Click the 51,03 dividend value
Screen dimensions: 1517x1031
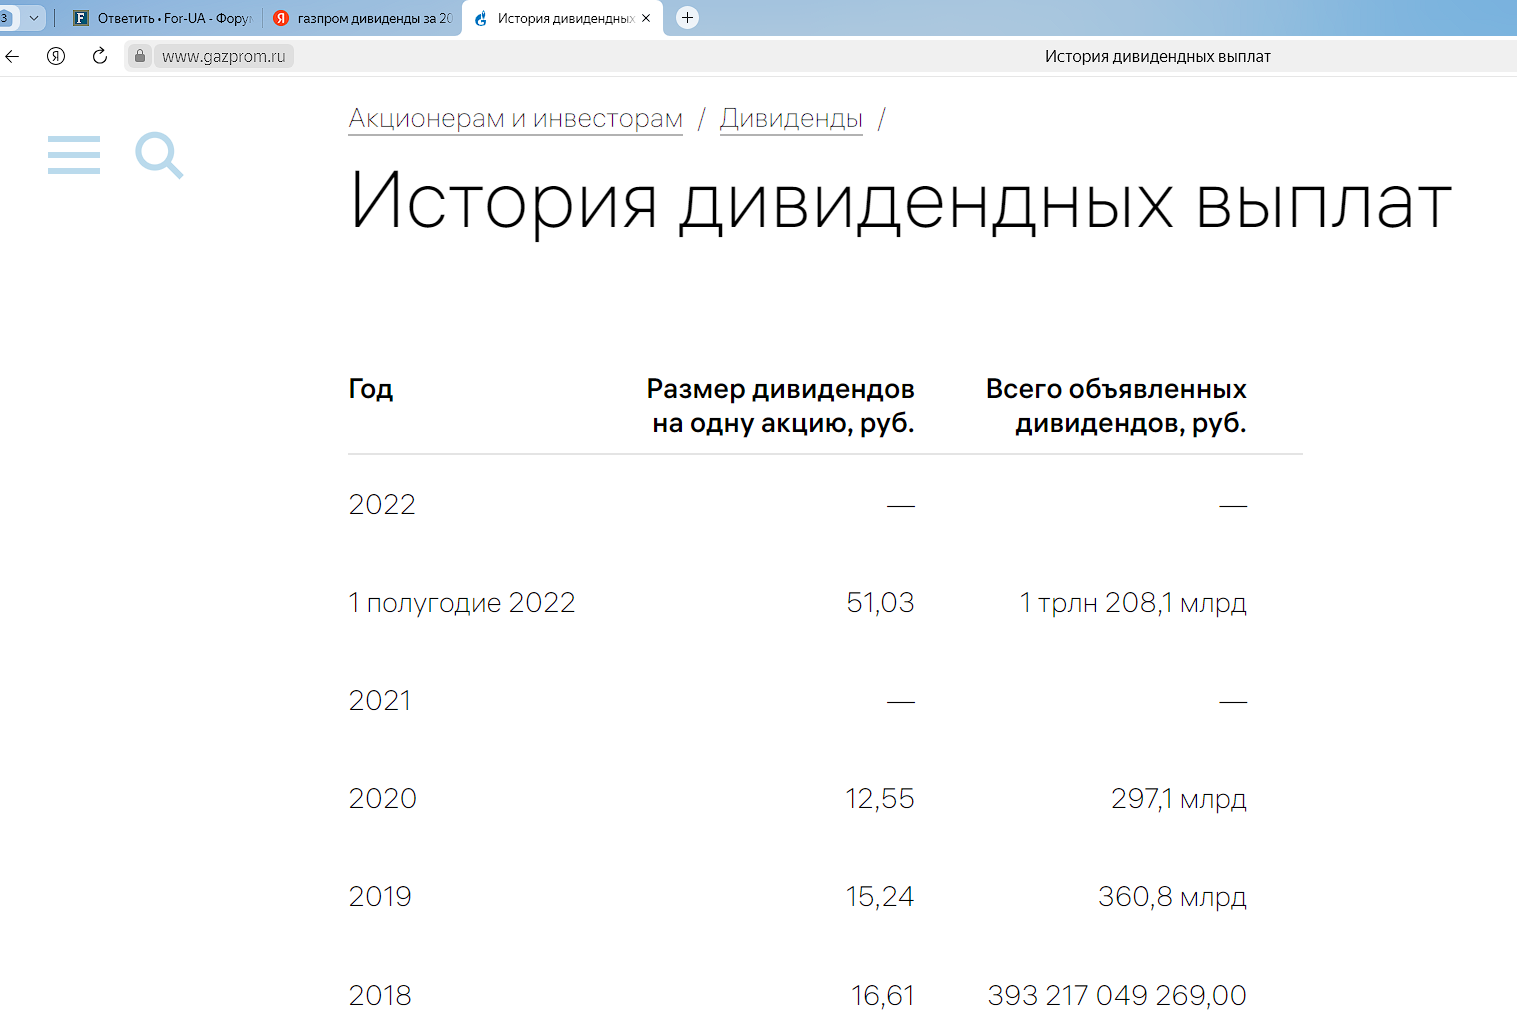point(880,602)
